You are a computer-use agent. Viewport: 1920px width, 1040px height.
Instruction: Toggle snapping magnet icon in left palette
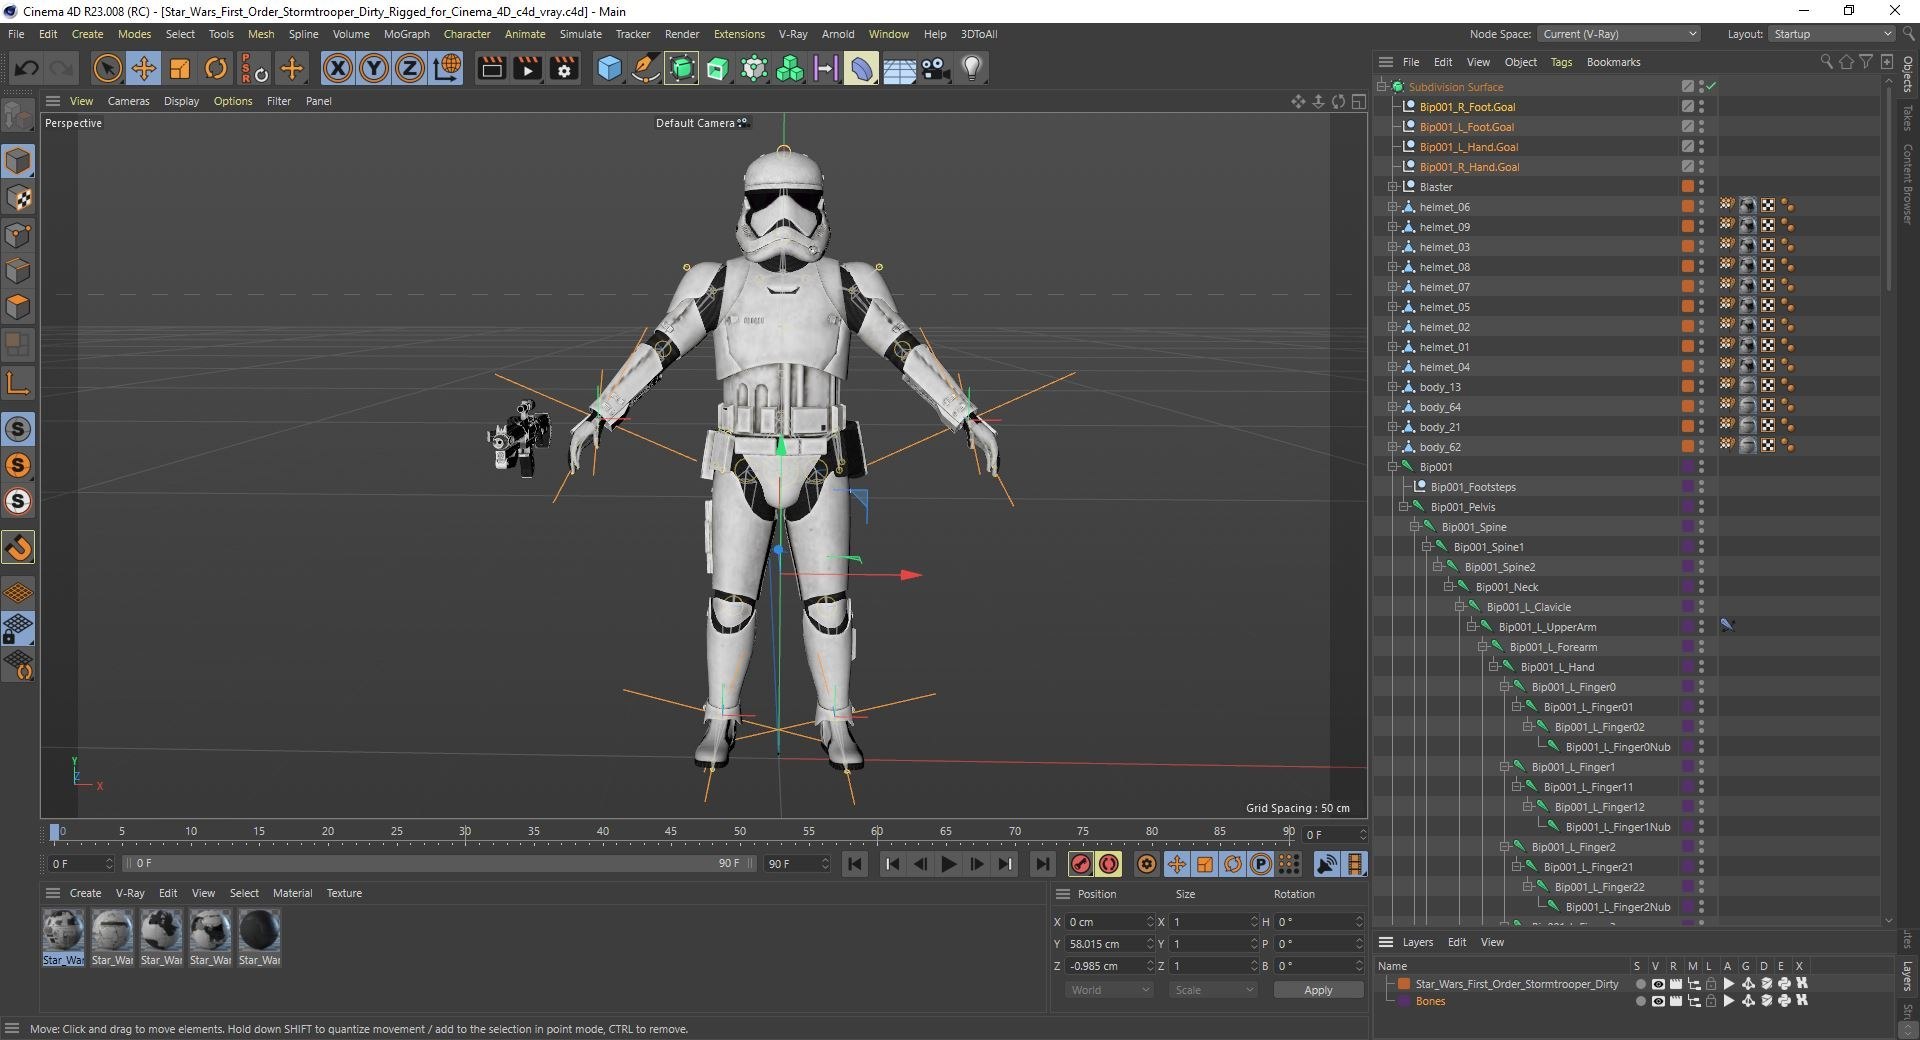tap(18, 547)
